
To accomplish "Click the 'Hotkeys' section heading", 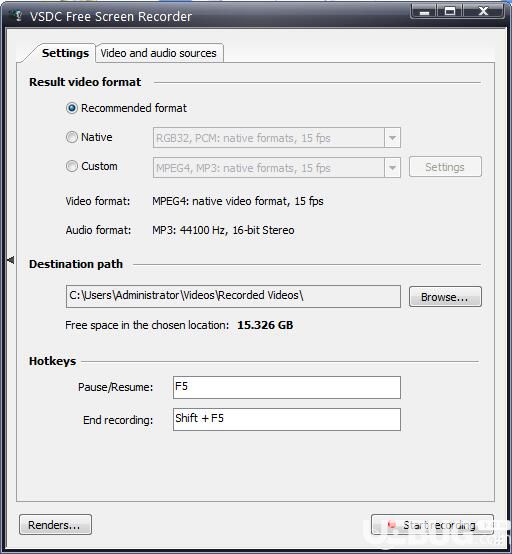I will tap(53, 361).
